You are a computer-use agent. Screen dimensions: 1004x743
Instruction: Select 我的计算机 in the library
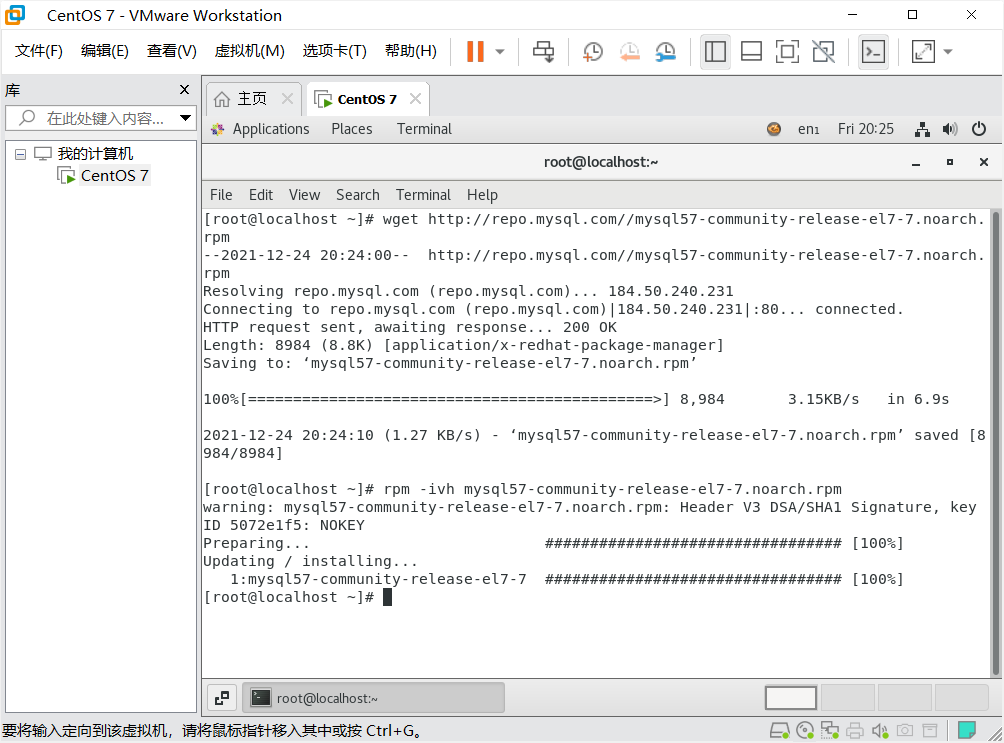coord(95,154)
